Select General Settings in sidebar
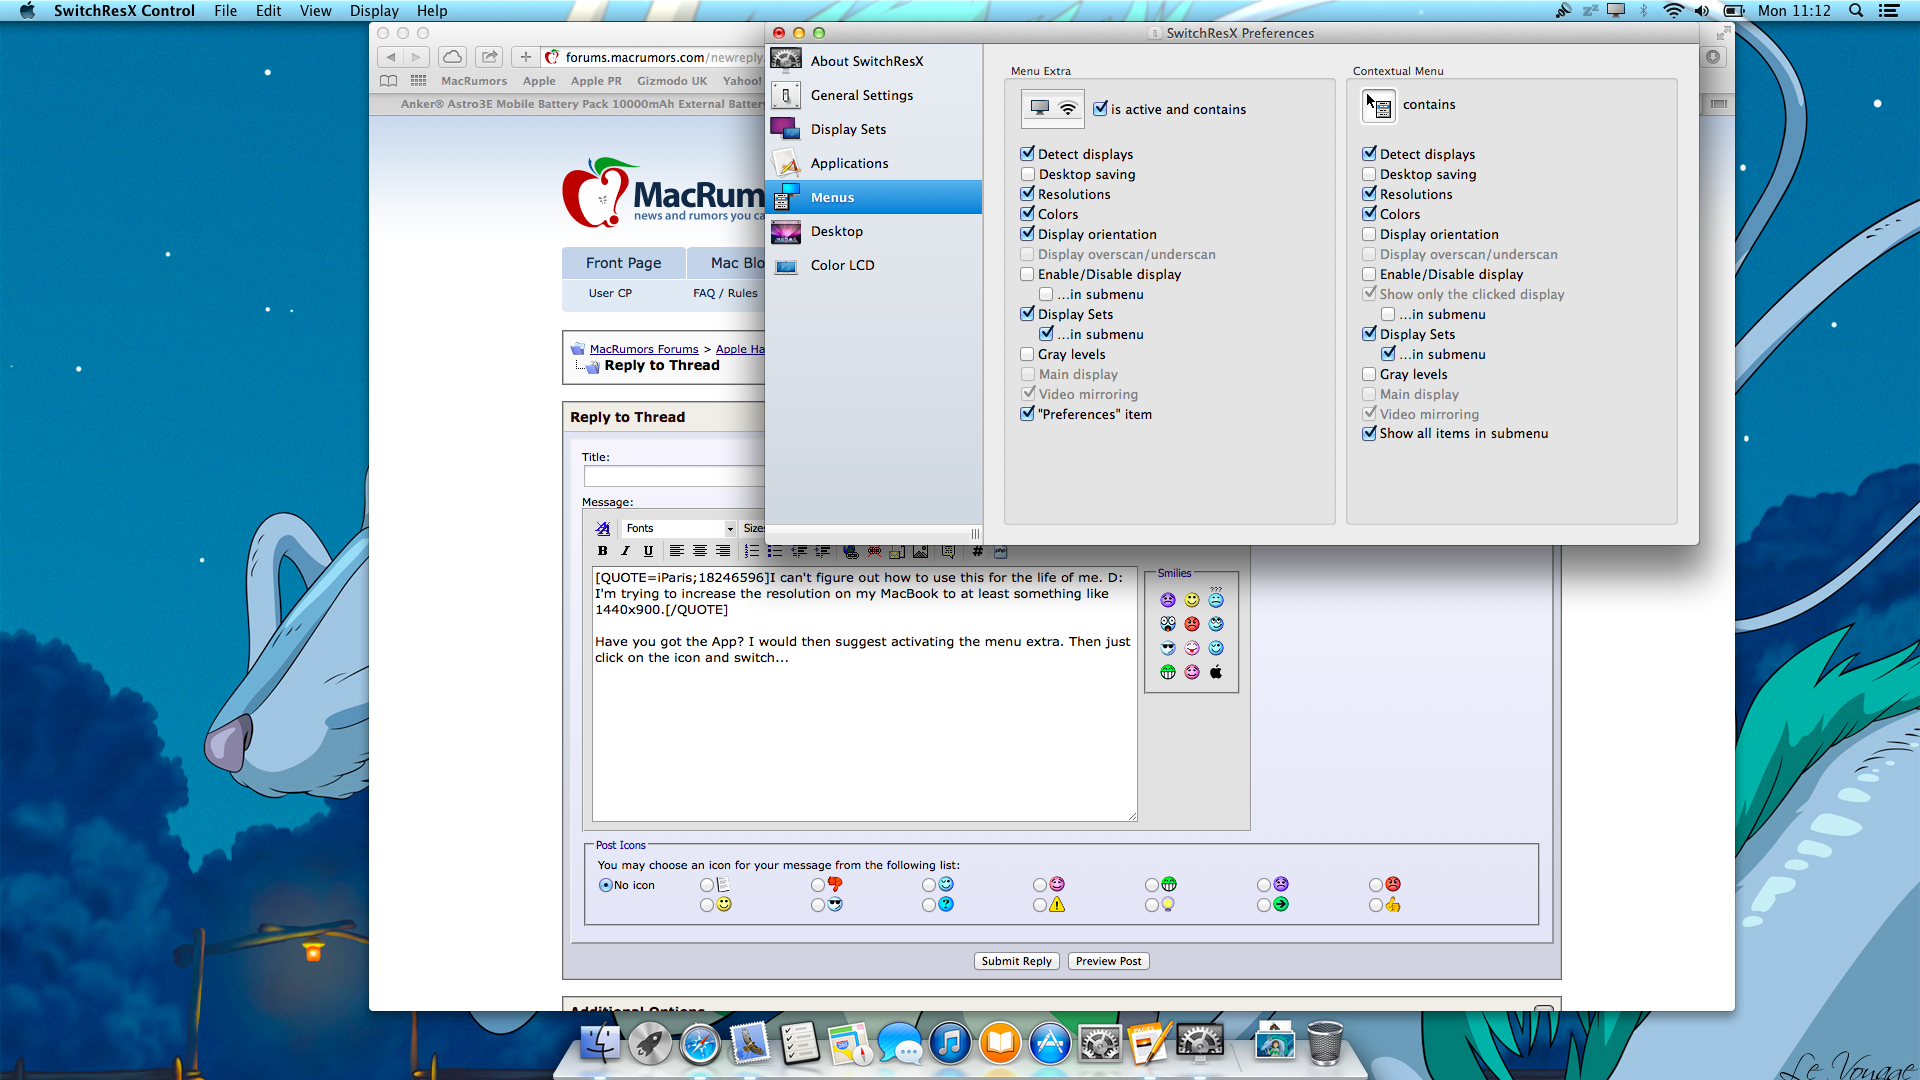Screen dimensions: 1920x1080 (x=873, y=95)
